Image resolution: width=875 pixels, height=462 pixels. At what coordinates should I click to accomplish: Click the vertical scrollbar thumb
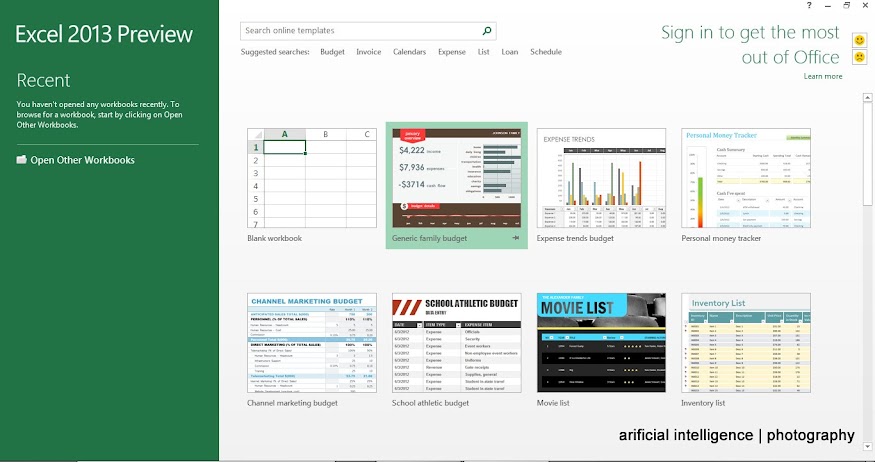[x=867, y=154]
